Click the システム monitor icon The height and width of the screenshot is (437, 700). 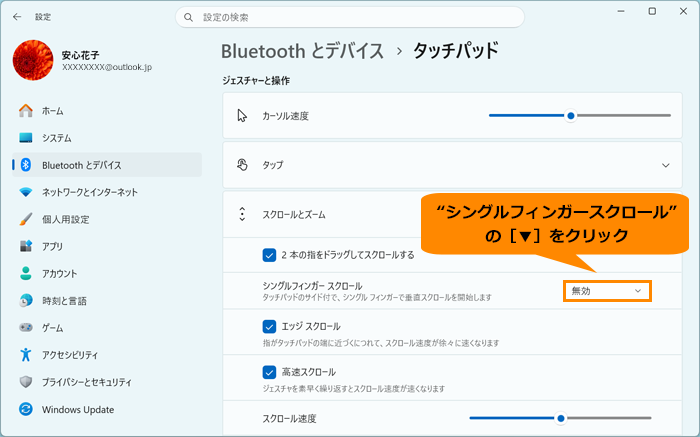click(x=26, y=138)
